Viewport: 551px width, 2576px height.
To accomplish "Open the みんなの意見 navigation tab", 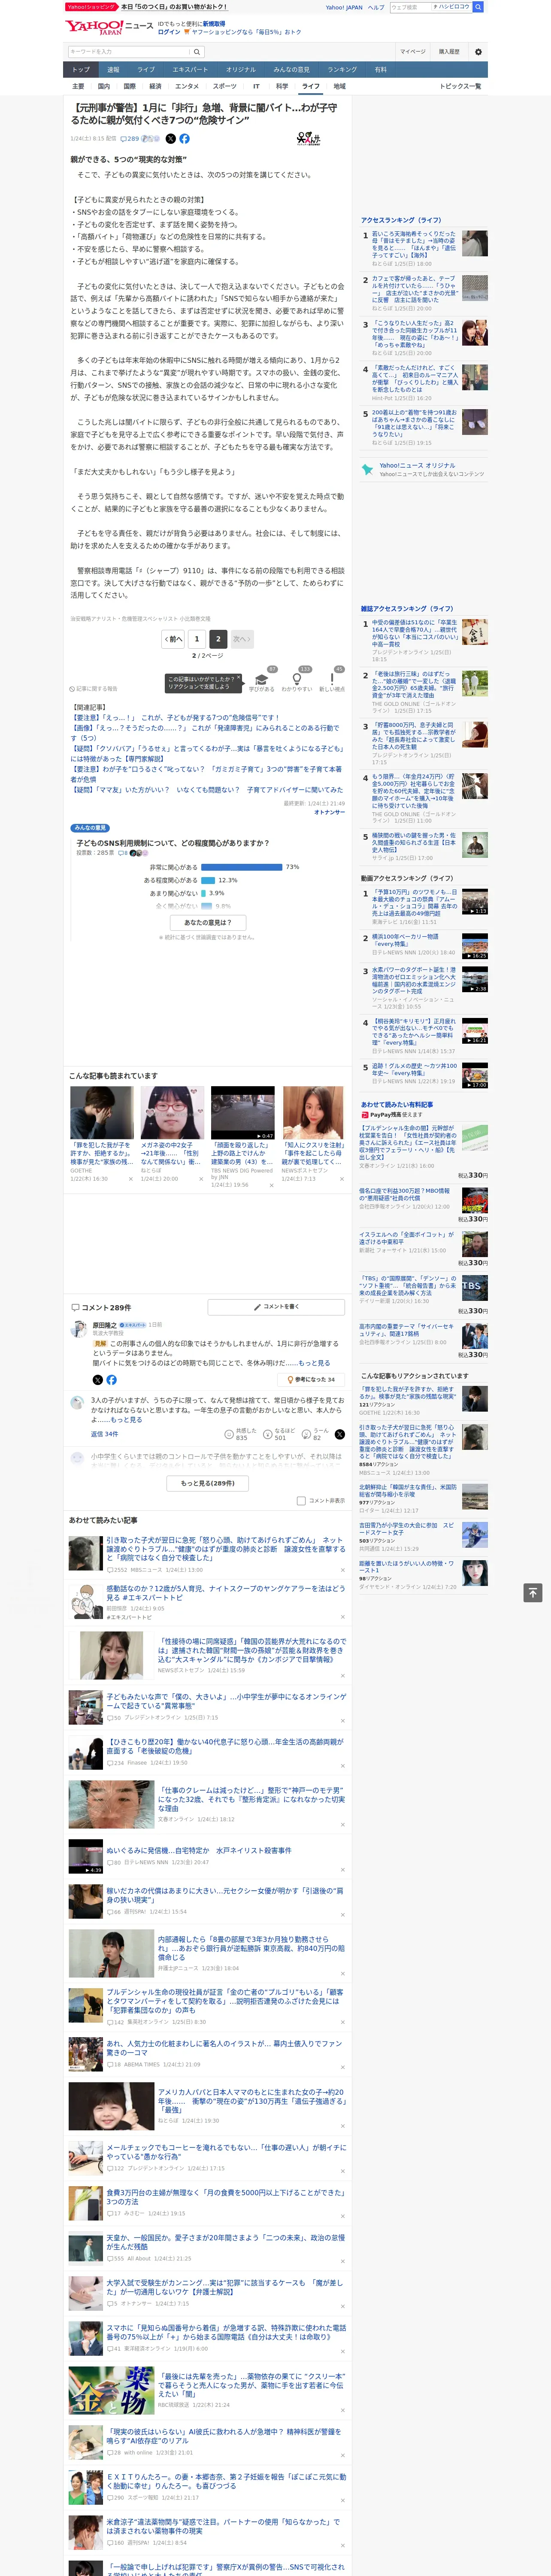I will (292, 70).
